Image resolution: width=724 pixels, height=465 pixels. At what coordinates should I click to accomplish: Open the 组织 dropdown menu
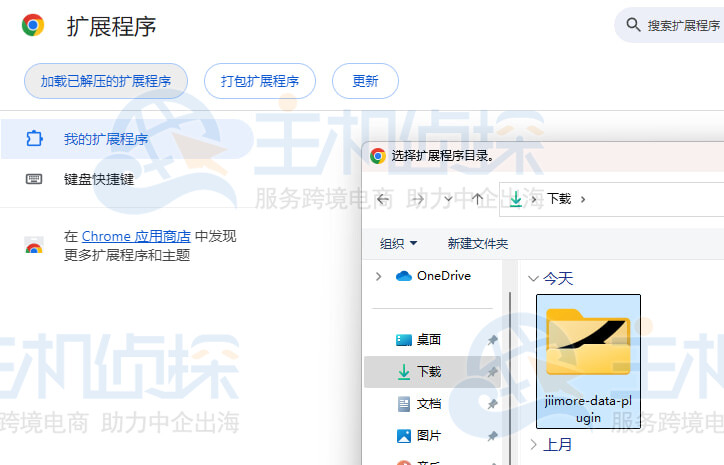coord(399,243)
